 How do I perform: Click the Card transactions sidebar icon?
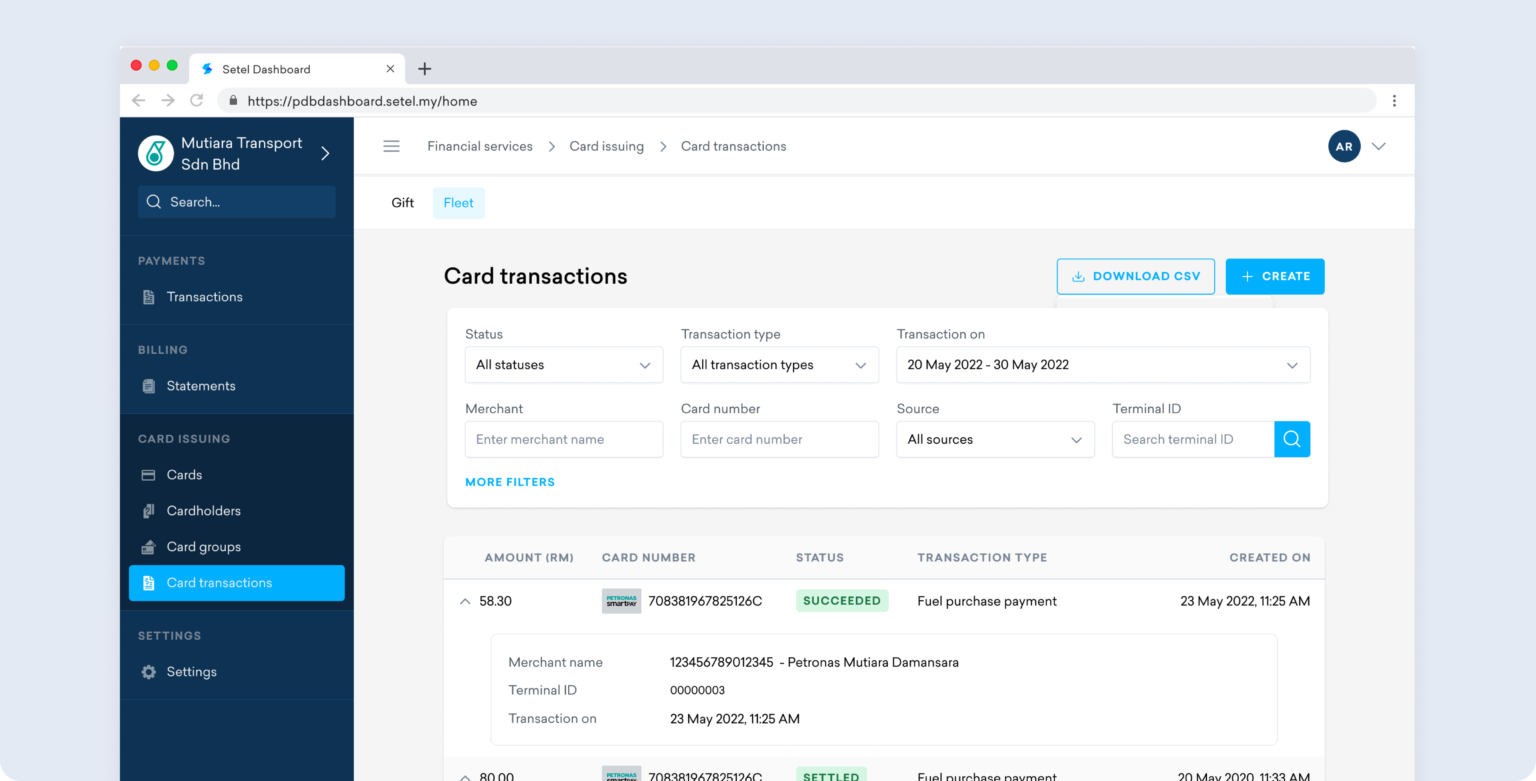coord(149,583)
